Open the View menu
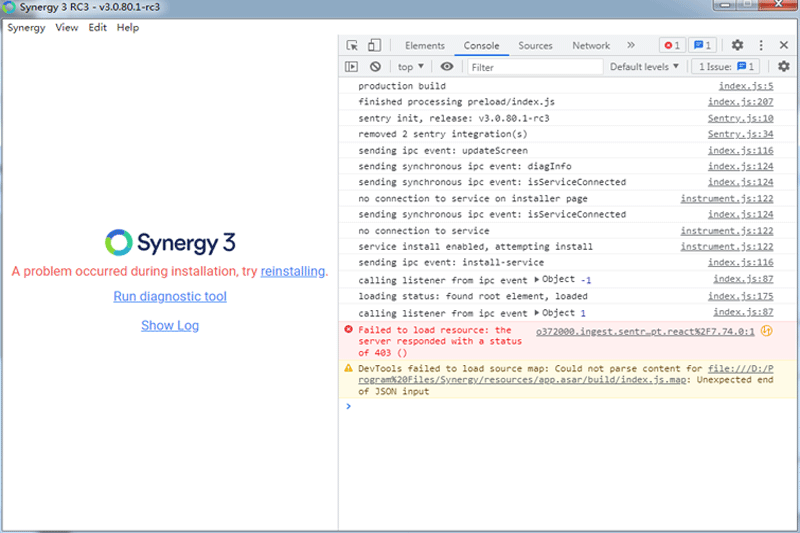Viewport: 800px width, 533px height. (67, 28)
